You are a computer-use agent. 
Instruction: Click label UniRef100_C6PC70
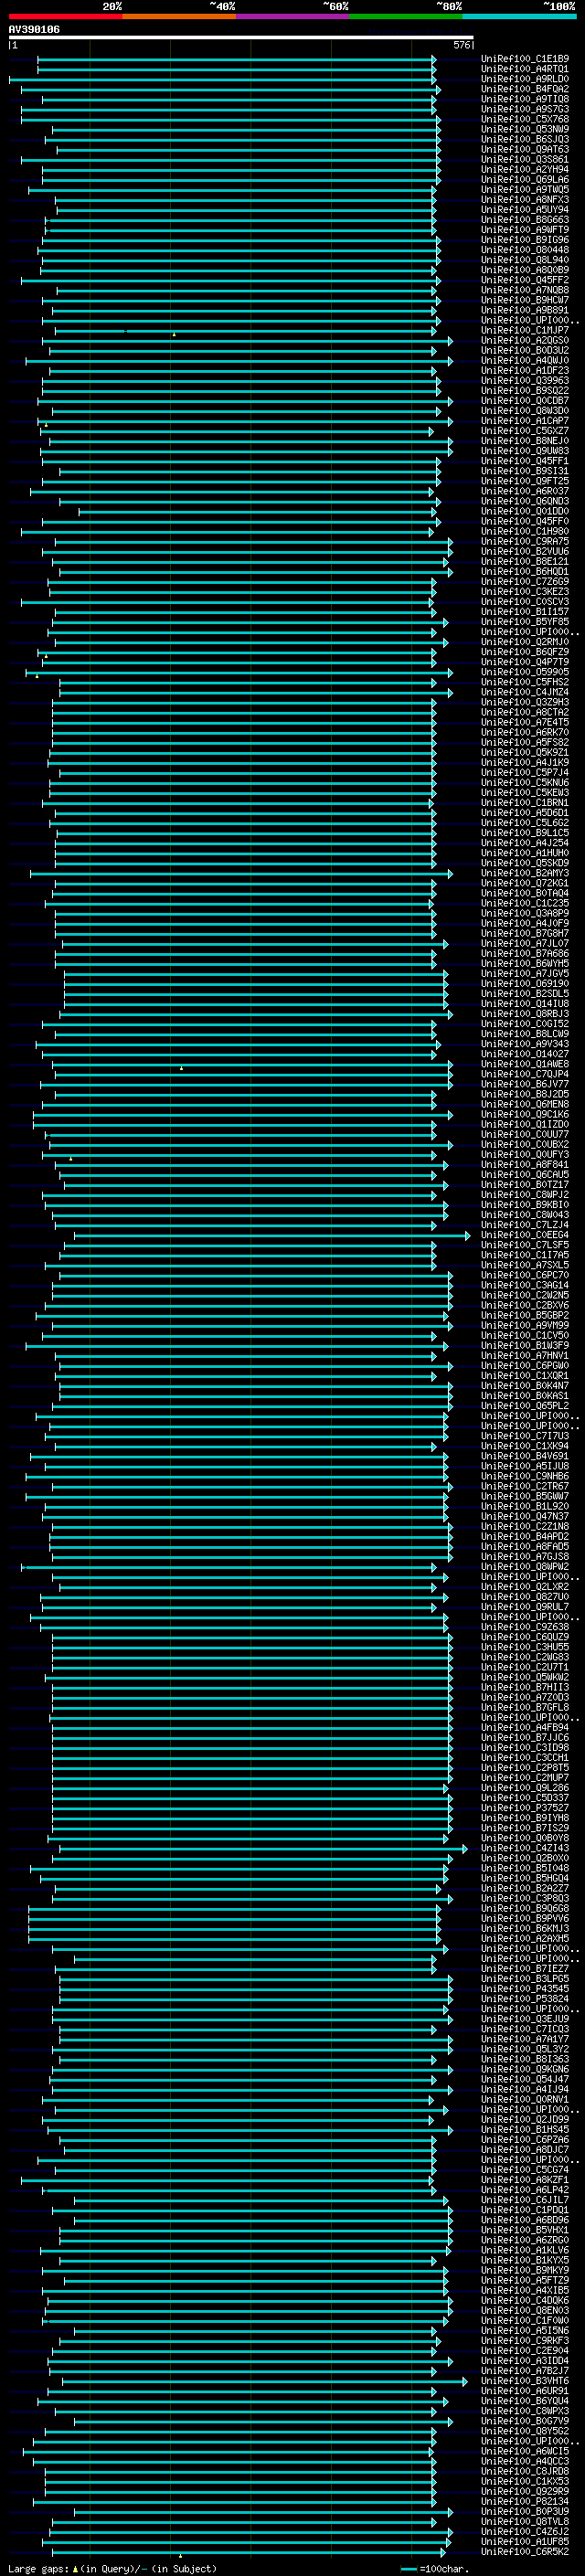(525, 1275)
